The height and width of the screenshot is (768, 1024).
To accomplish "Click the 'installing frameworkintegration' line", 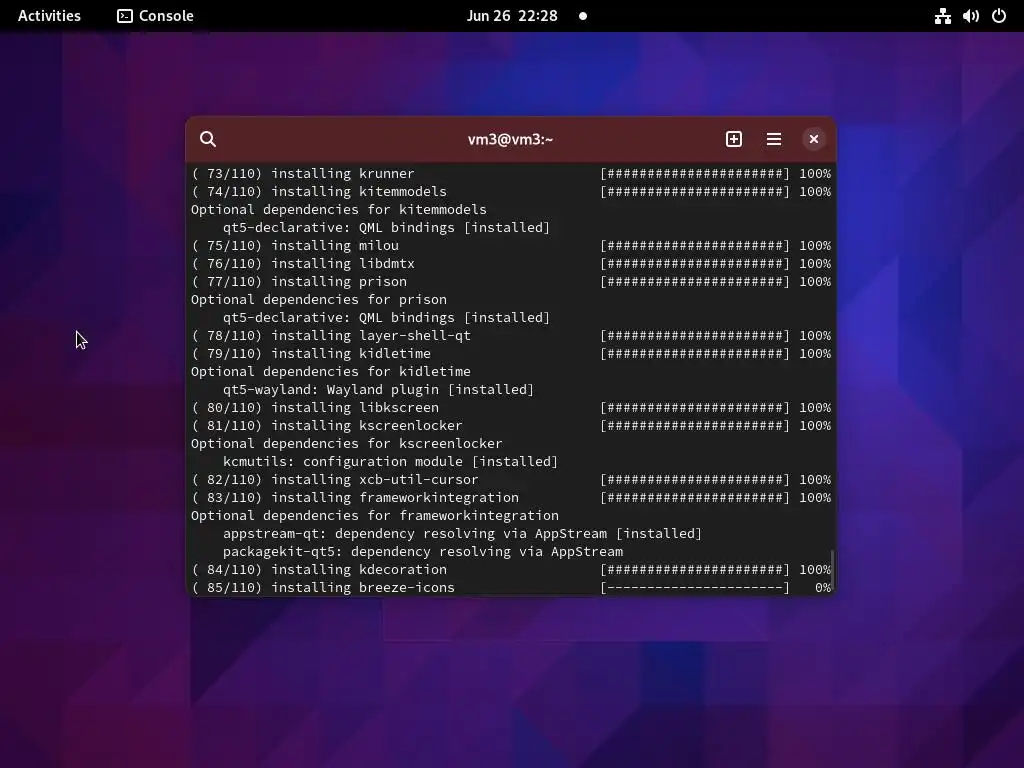I will pyautogui.click(x=511, y=498).
